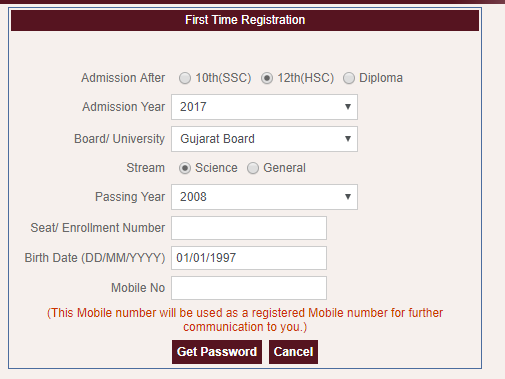Screen dimensions: 505x379
Task: Open the Passing Year dropdown
Action: point(264,197)
